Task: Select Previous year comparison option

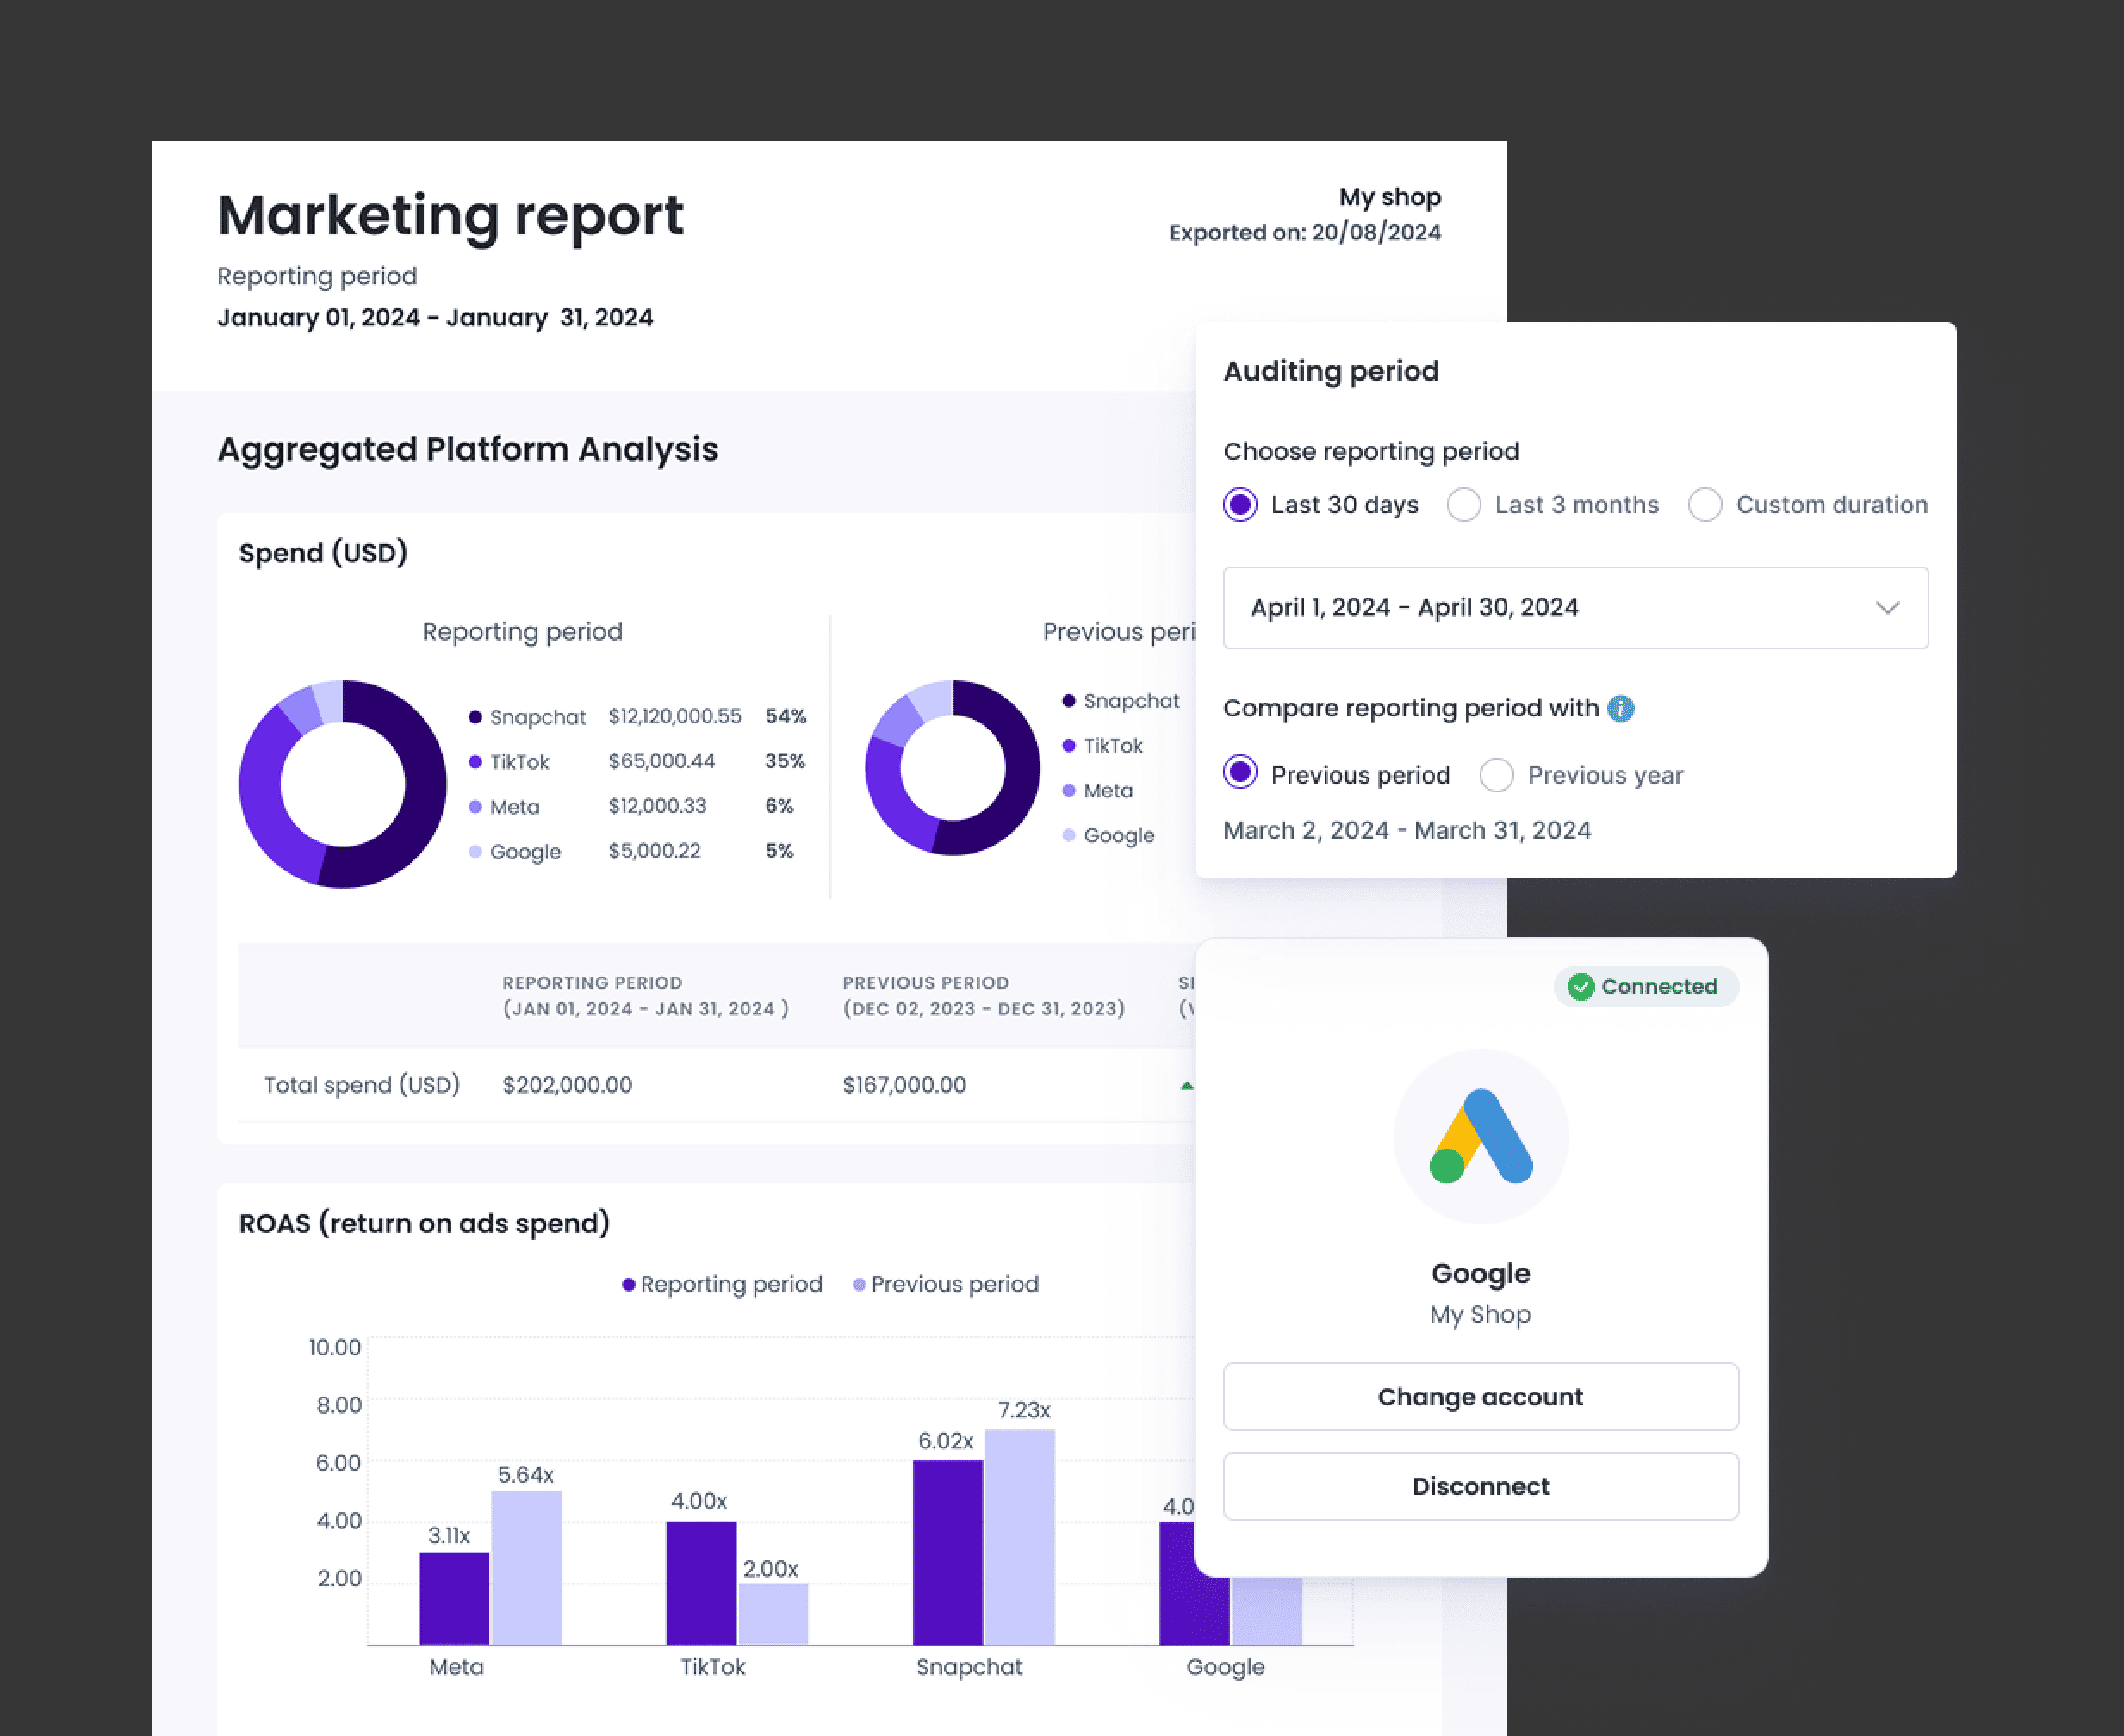Action: (x=1496, y=775)
